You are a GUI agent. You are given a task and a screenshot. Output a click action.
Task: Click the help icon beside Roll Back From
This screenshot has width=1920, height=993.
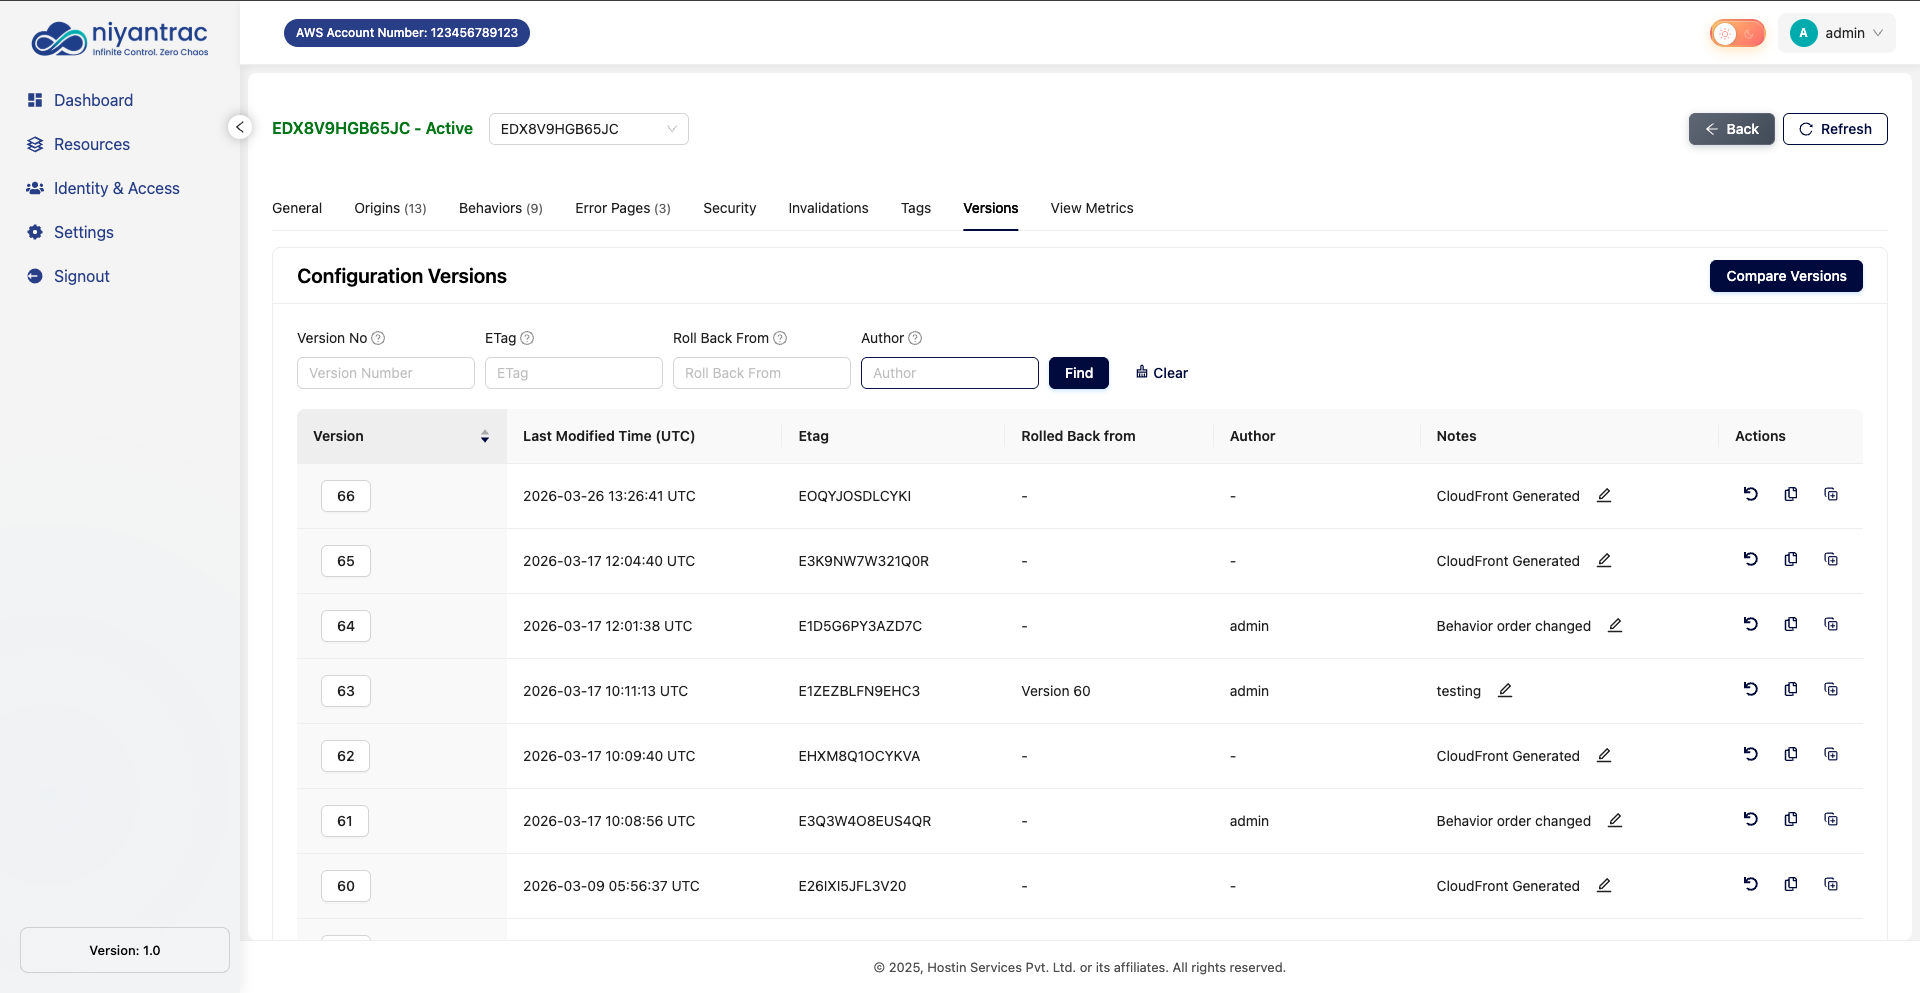tap(780, 338)
